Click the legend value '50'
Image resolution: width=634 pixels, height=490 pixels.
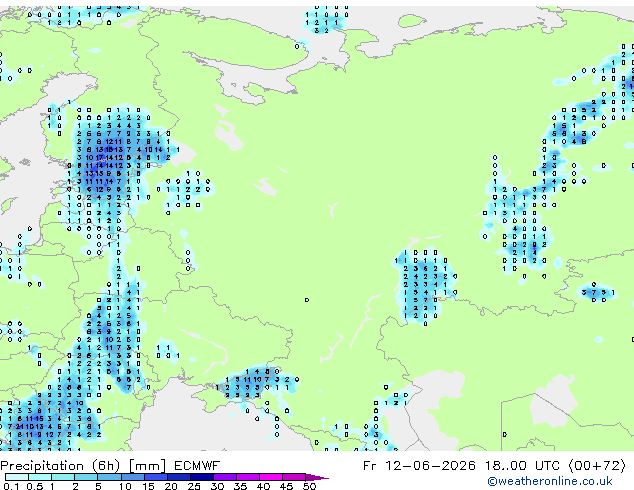click(x=309, y=486)
